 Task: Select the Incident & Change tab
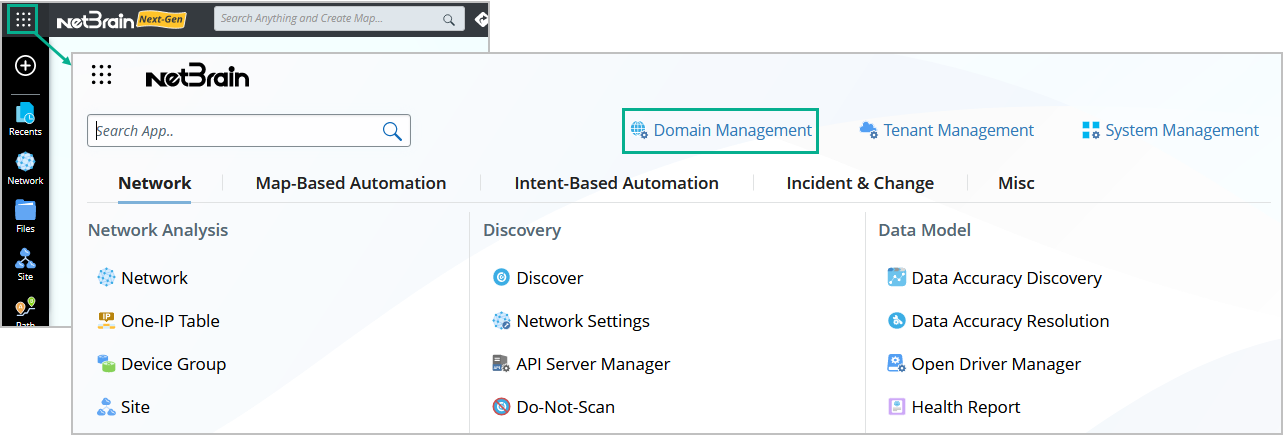point(860,183)
